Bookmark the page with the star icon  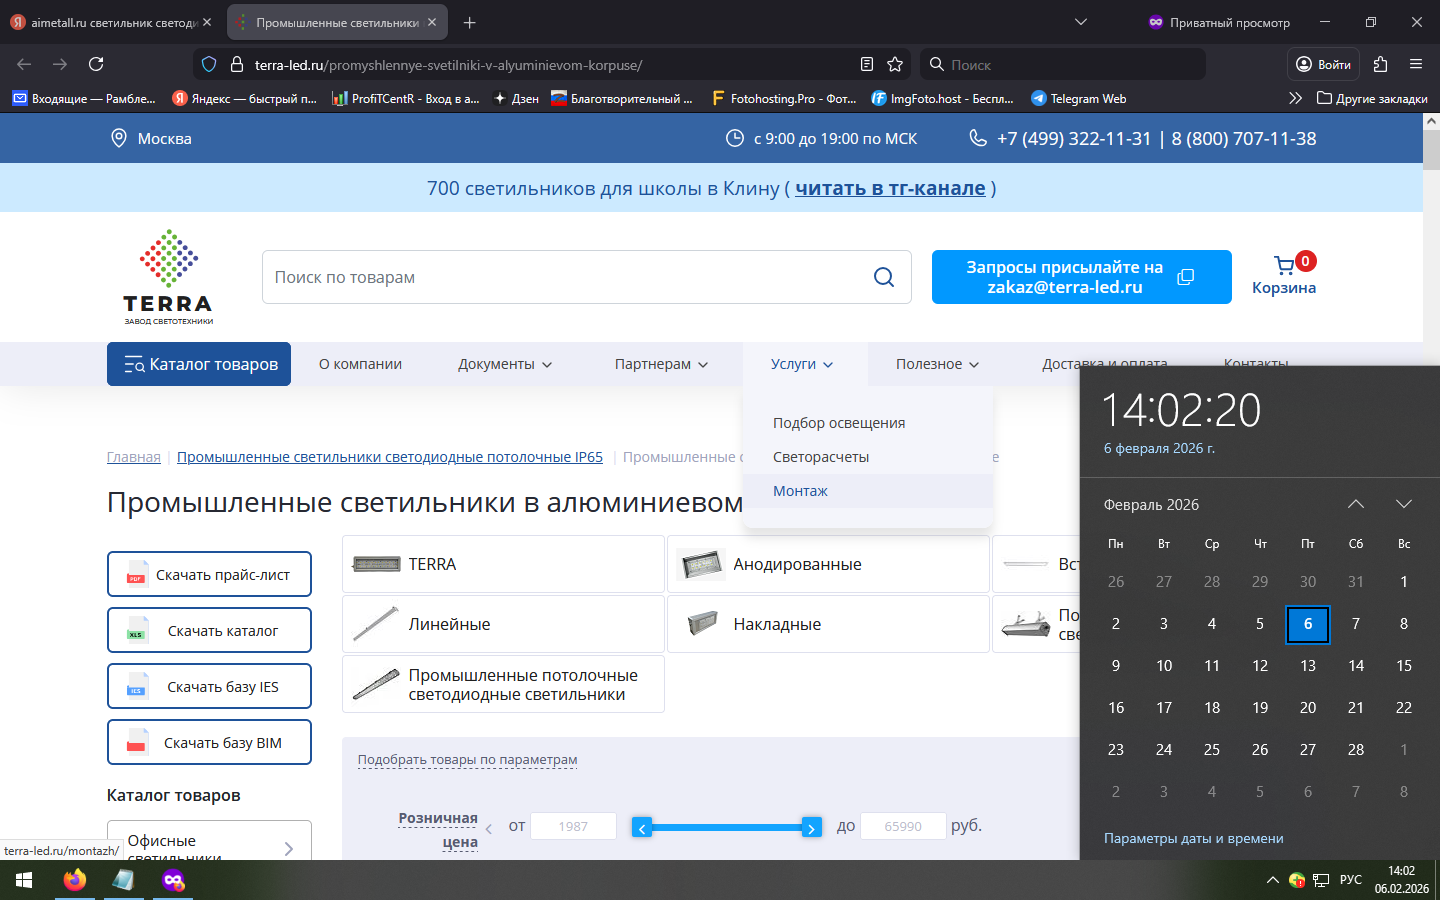895,64
